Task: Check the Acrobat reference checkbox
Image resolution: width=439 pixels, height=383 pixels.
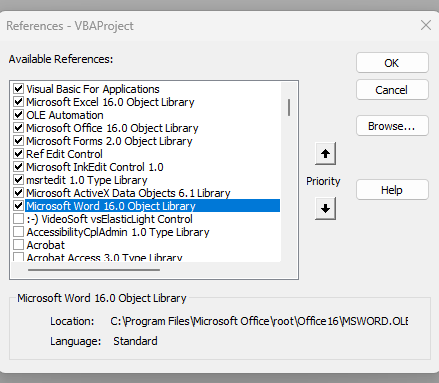Action: point(18,245)
